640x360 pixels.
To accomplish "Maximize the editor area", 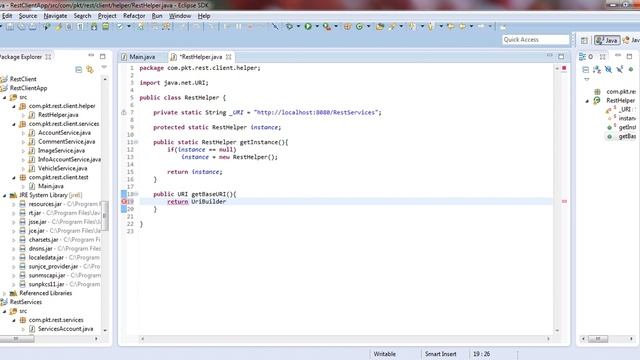I will pos(561,56).
